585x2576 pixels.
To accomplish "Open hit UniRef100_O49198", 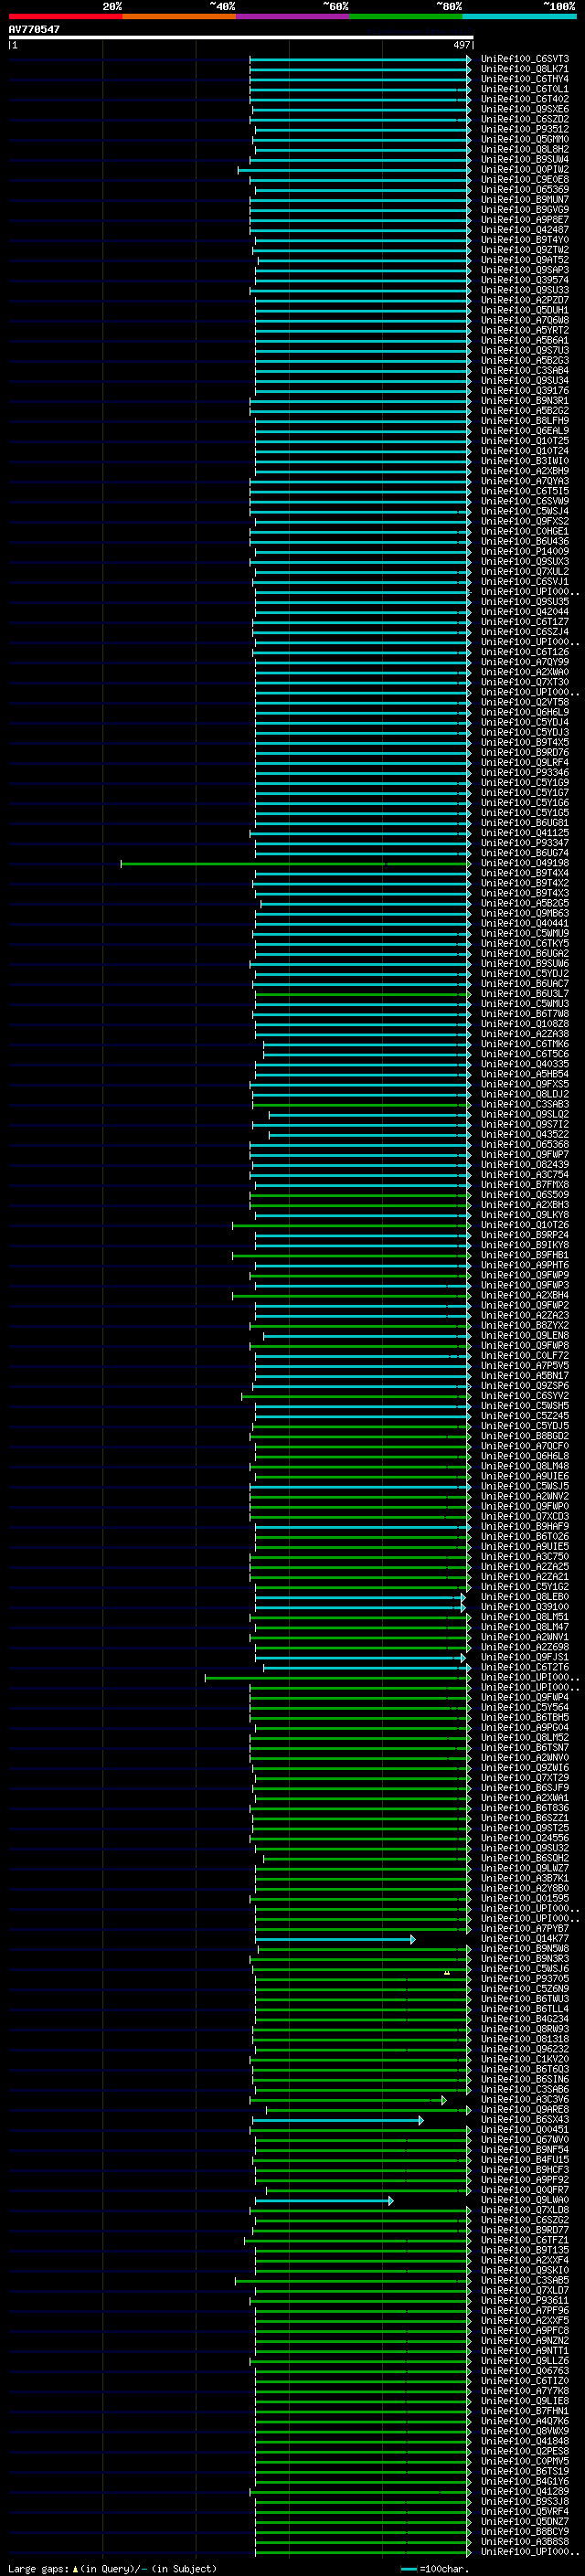I will click(x=525, y=863).
